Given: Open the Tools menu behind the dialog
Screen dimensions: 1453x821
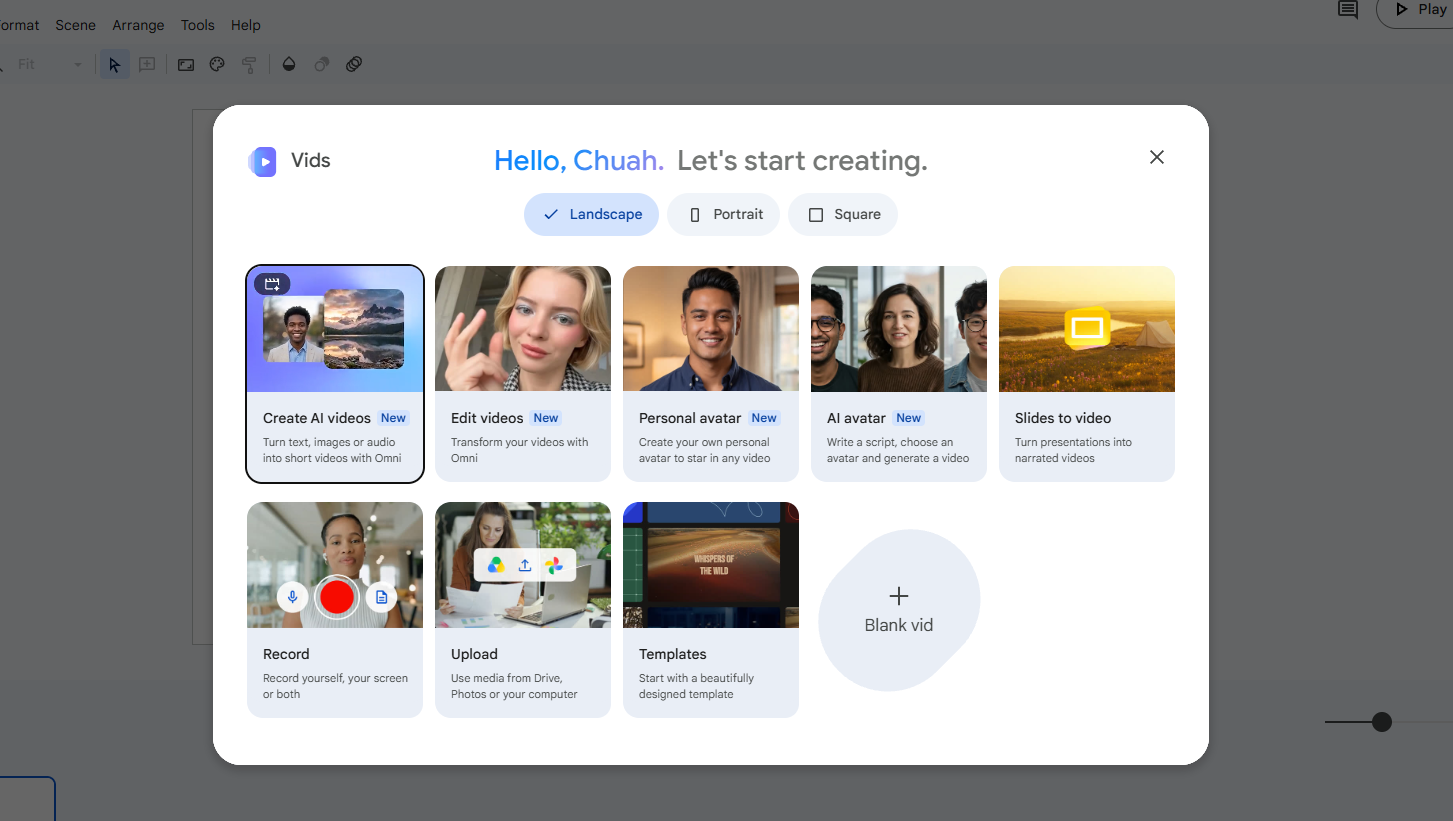Looking at the screenshot, I should coord(198,25).
